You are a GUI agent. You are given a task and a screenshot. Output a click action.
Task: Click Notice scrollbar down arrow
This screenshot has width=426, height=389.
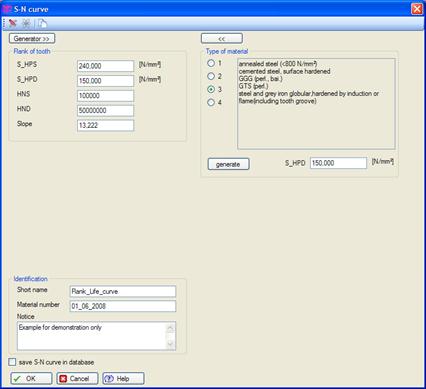coord(170,344)
